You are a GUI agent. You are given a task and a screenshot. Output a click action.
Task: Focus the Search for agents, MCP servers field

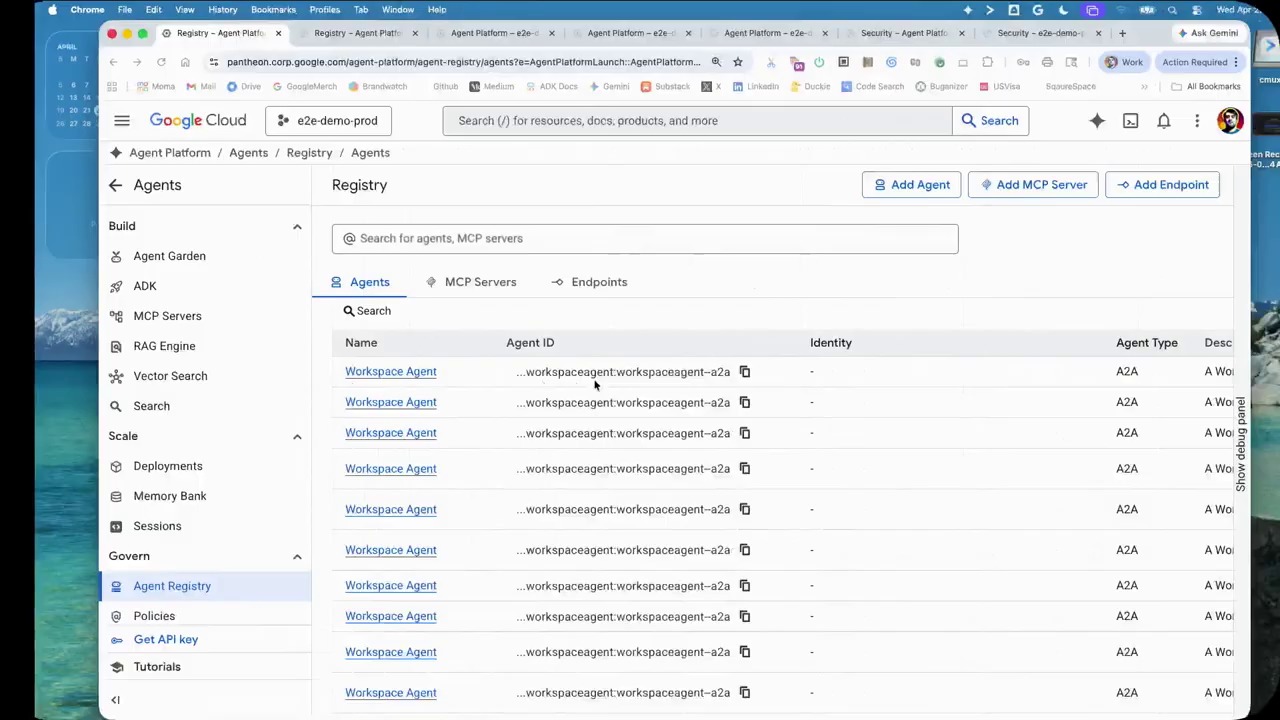pos(645,239)
